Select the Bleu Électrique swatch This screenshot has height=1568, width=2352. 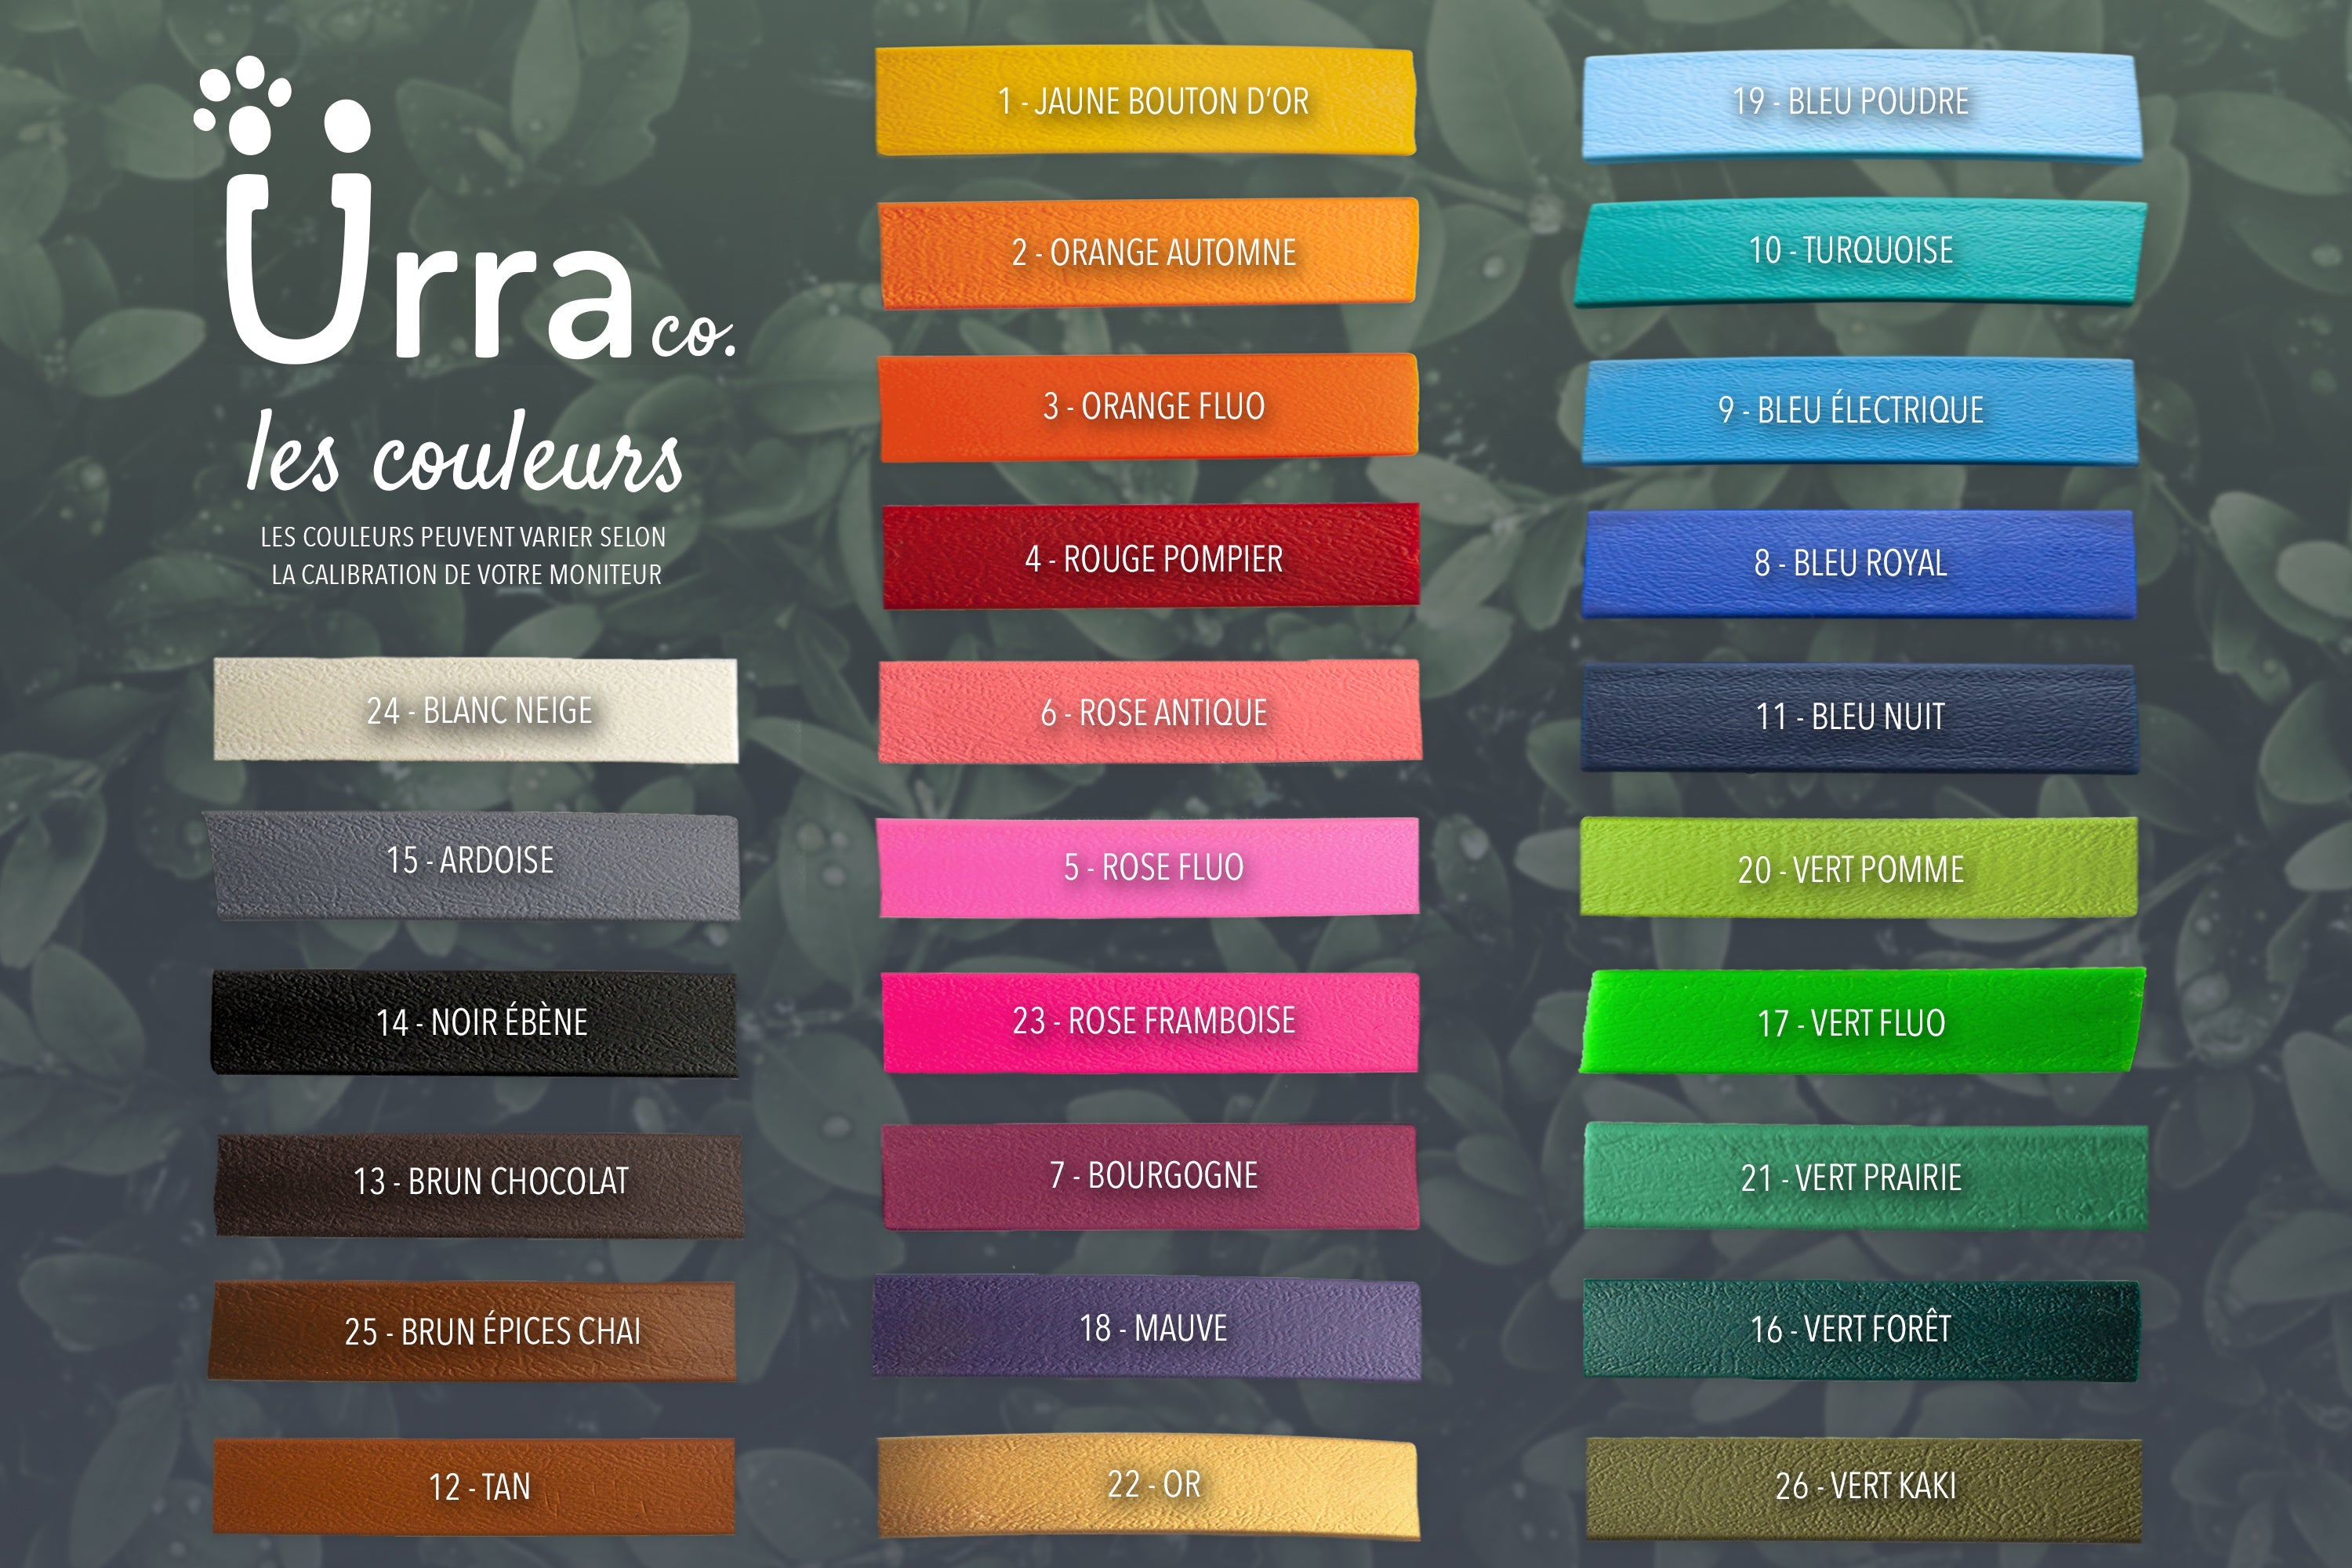point(1858,410)
